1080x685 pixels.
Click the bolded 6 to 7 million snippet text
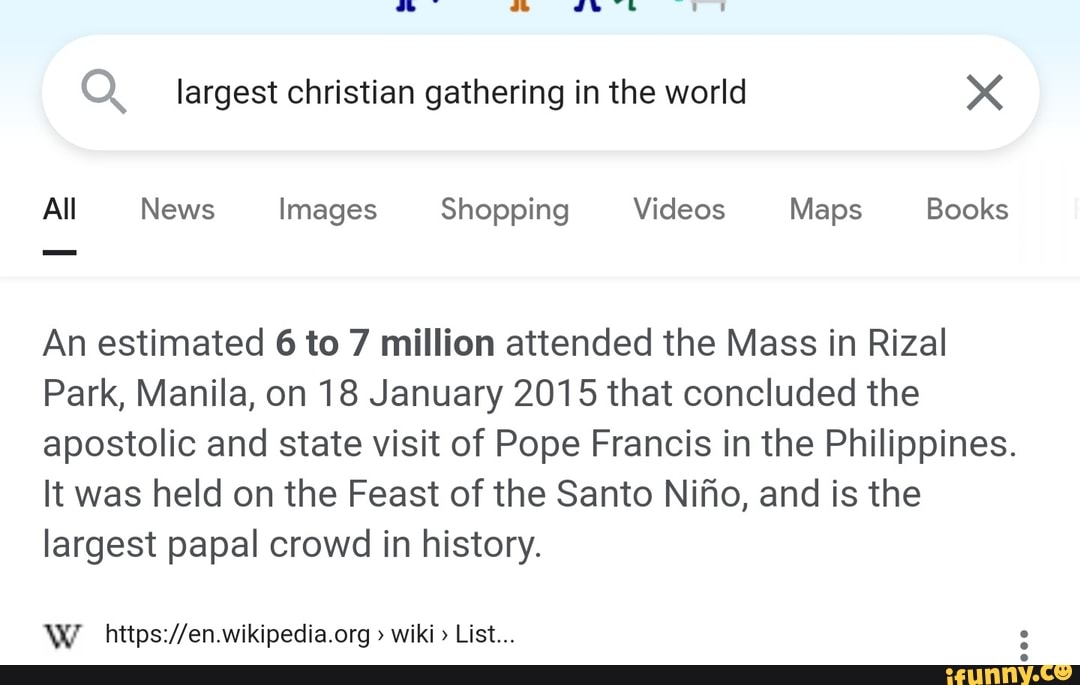click(x=384, y=343)
